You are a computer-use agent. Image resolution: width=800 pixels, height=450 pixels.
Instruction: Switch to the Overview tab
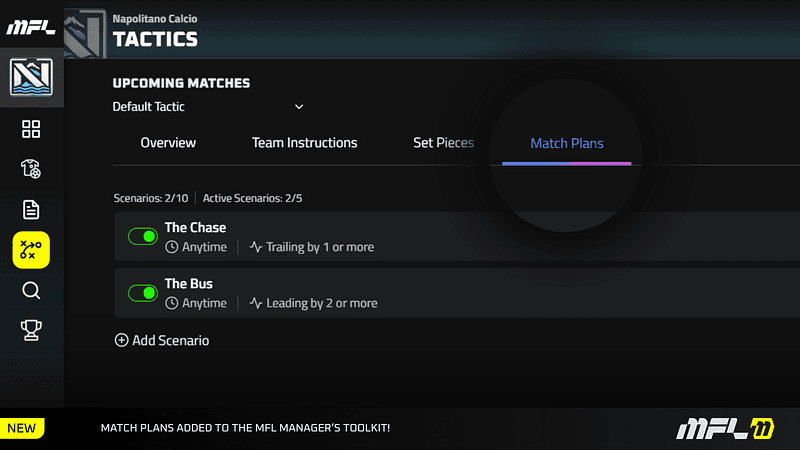click(168, 143)
